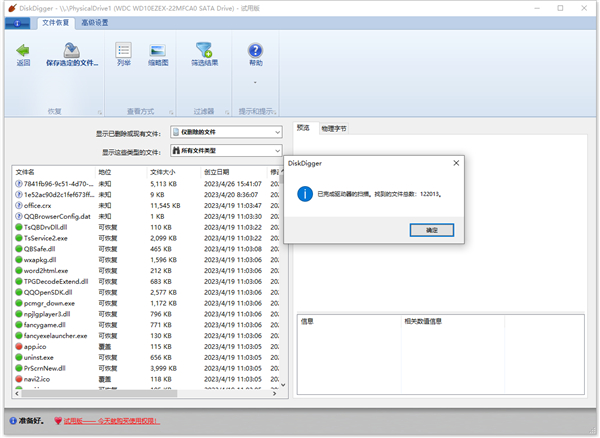Expand the 显示已删除或现有文件 dropdown
Viewport: 600px width, 438px height.
point(276,132)
